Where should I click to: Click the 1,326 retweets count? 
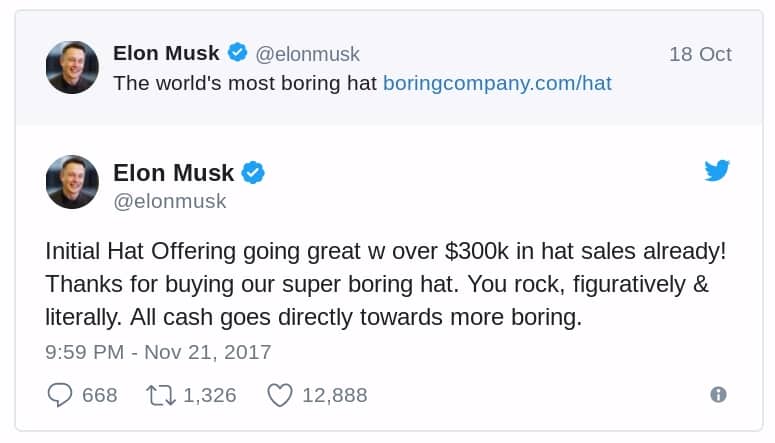pyautogui.click(x=210, y=395)
